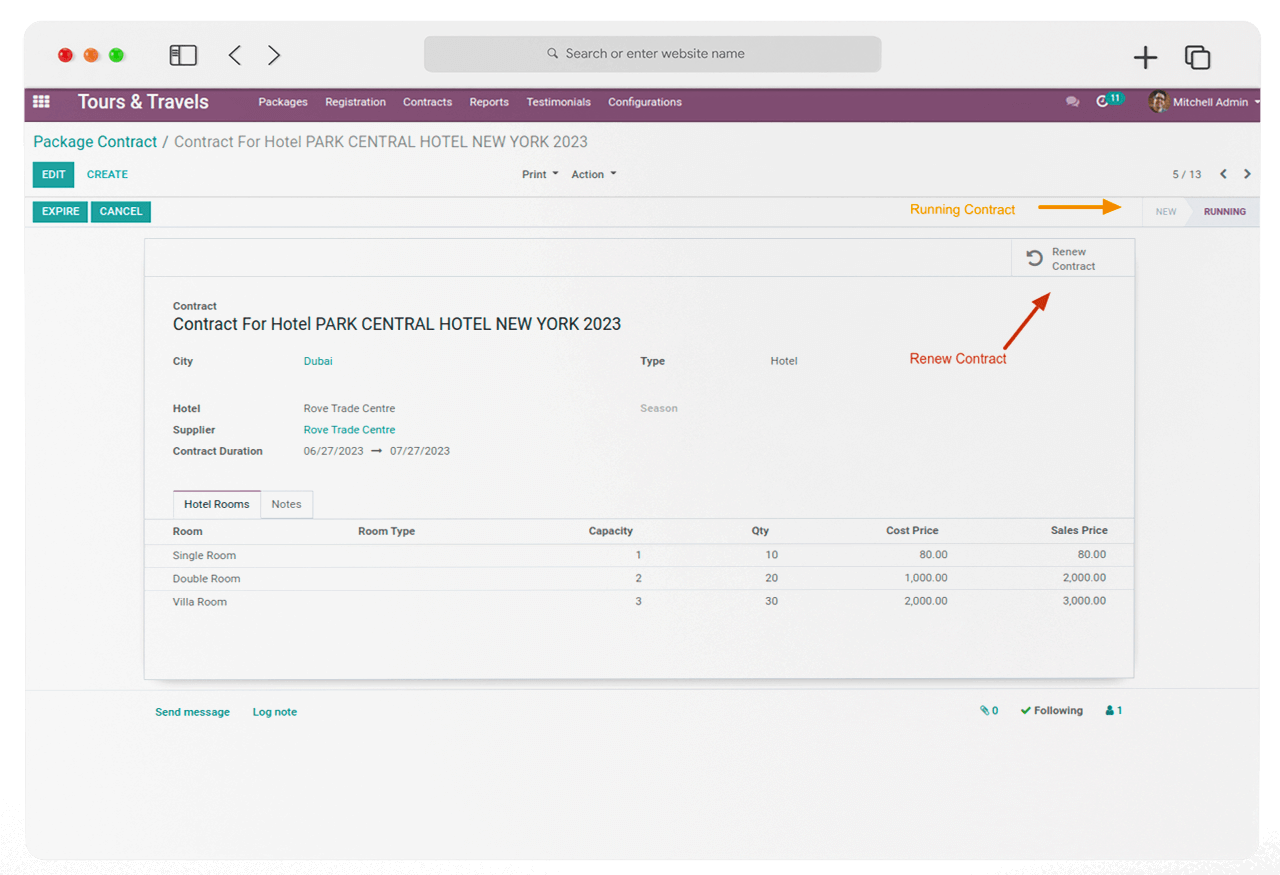Click the EXPIRE button
The height and width of the screenshot is (875, 1280).
click(x=60, y=211)
